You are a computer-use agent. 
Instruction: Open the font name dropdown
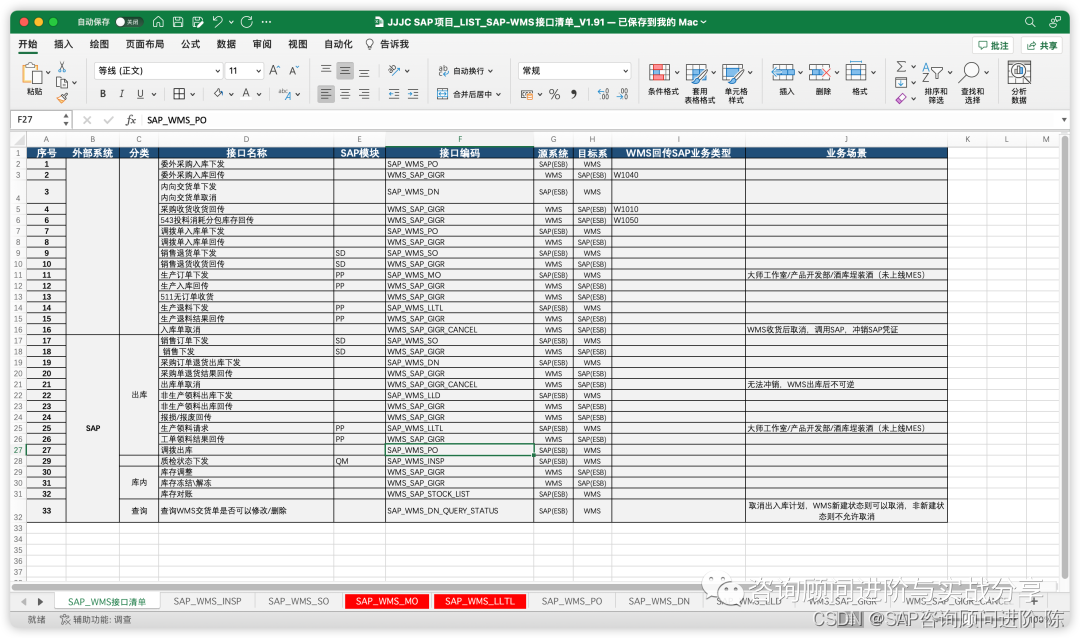click(x=218, y=70)
